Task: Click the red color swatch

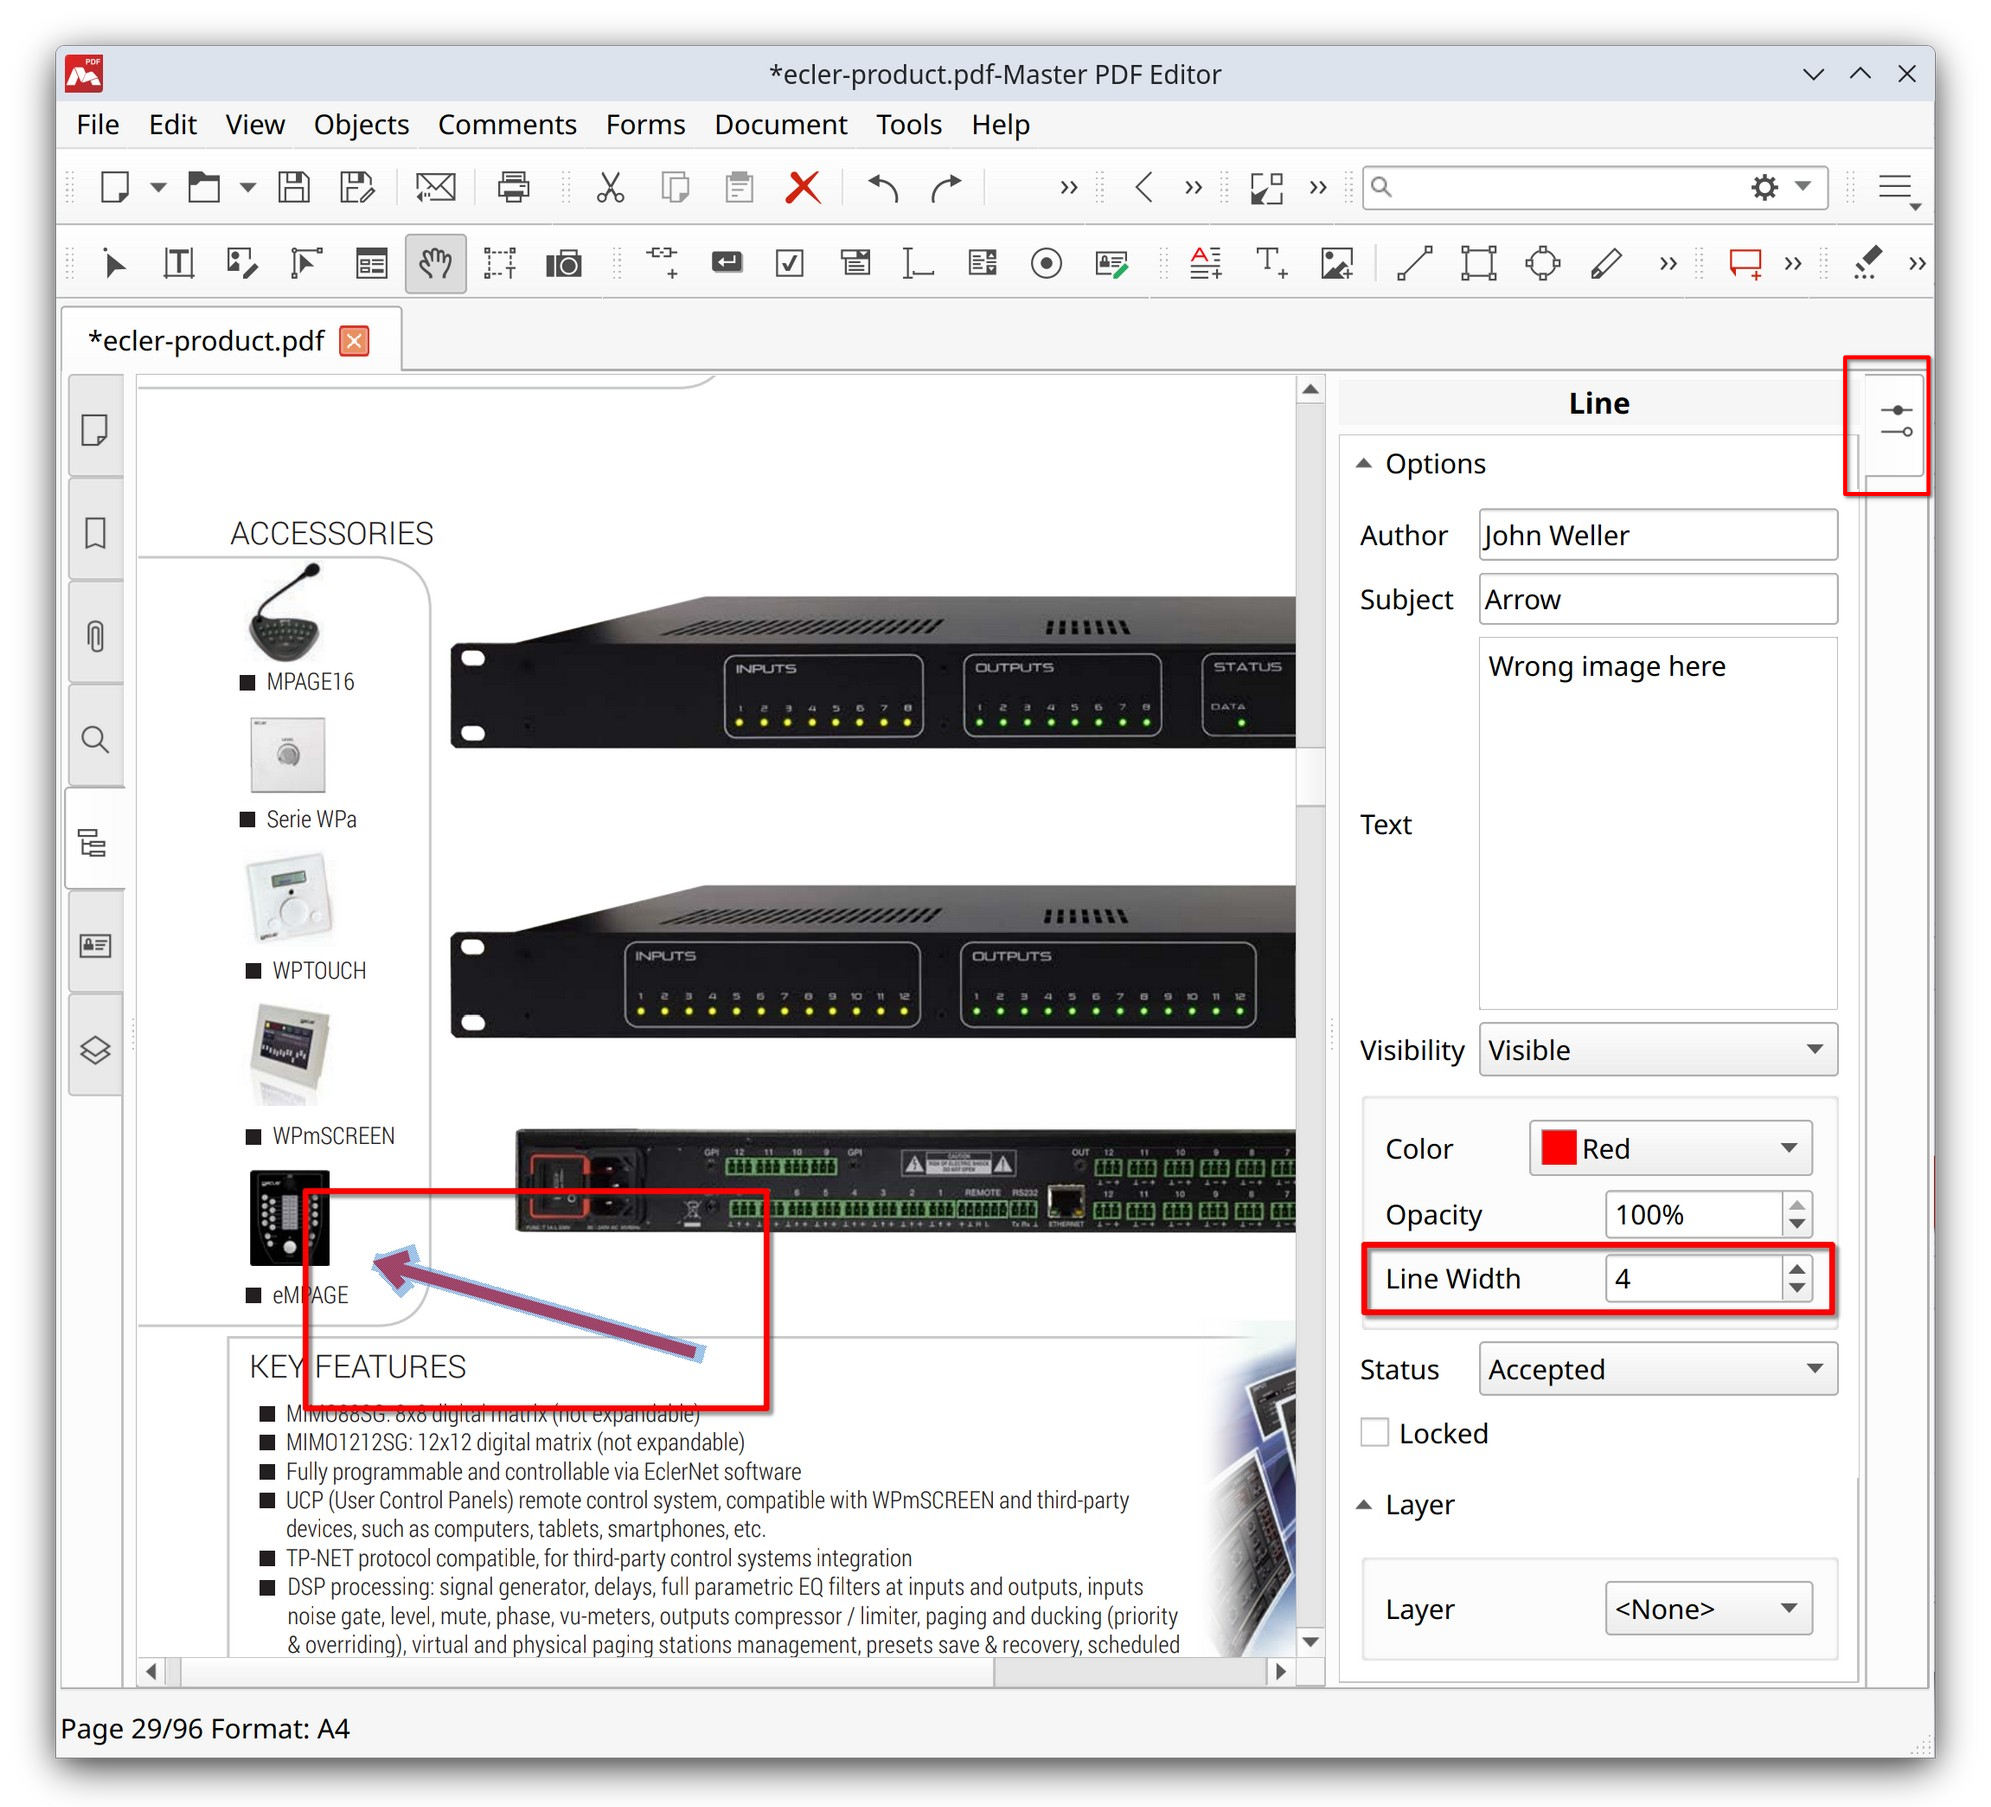Action: (1557, 1147)
